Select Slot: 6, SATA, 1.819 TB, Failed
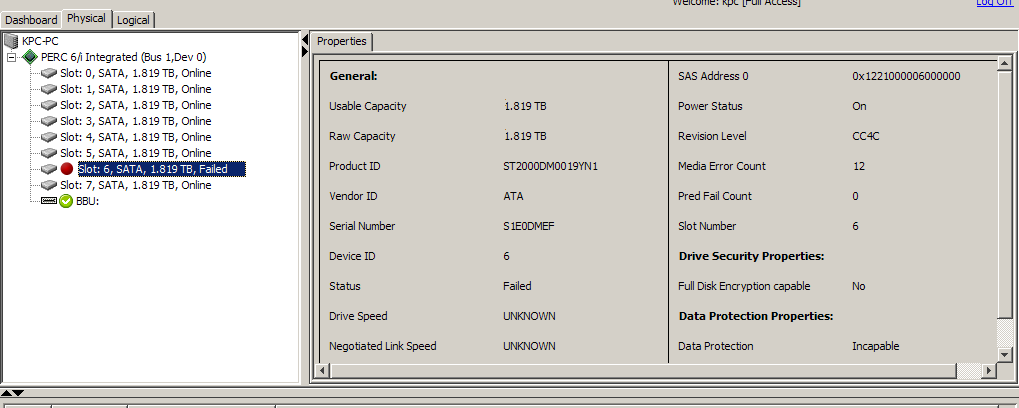 click(161, 169)
